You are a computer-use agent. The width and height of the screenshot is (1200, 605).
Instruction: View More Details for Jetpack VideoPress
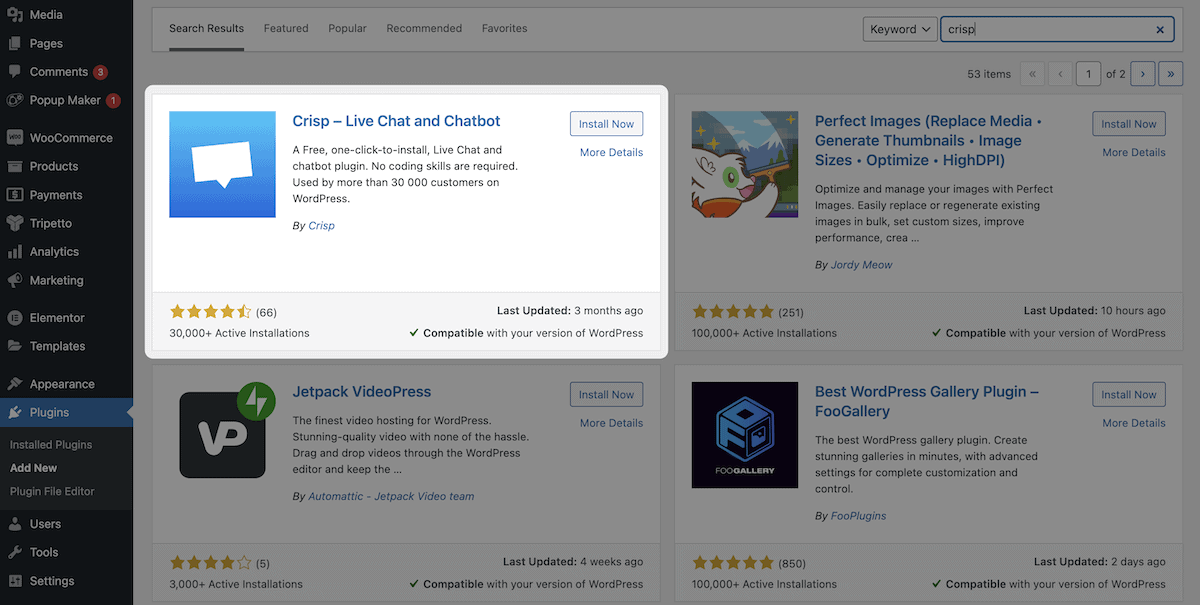611,423
